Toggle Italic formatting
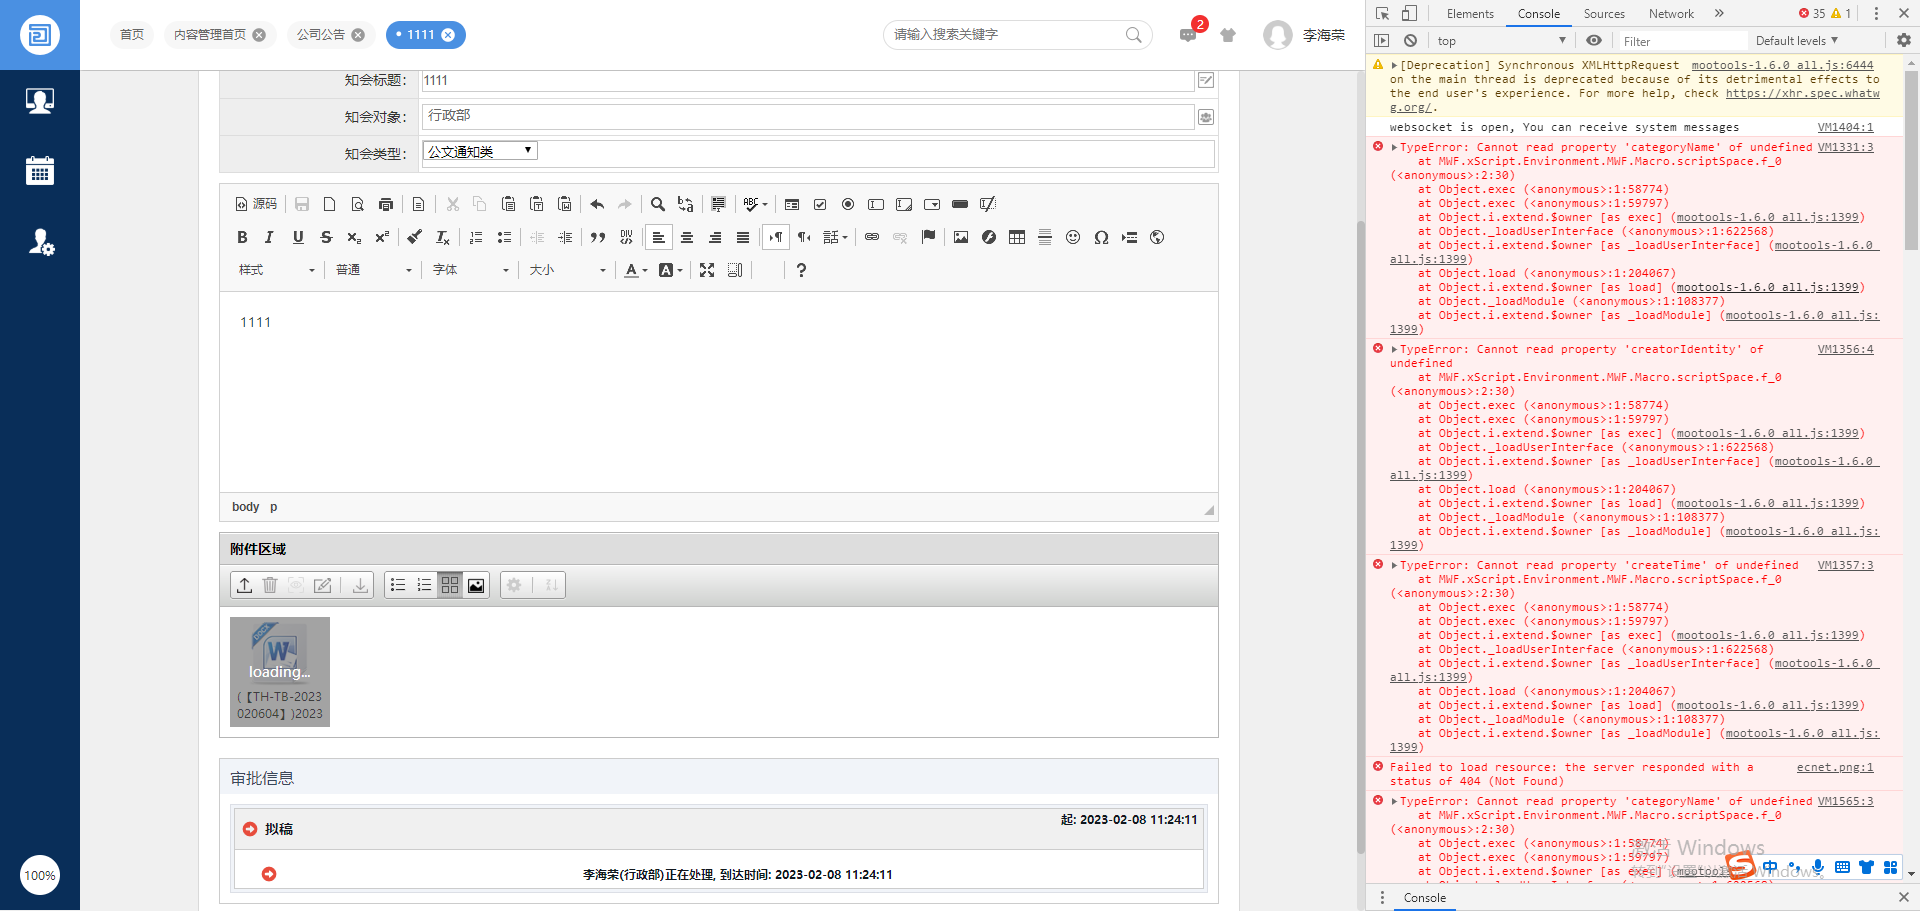Viewport: 1920px width, 911px height. coord(270,237)
